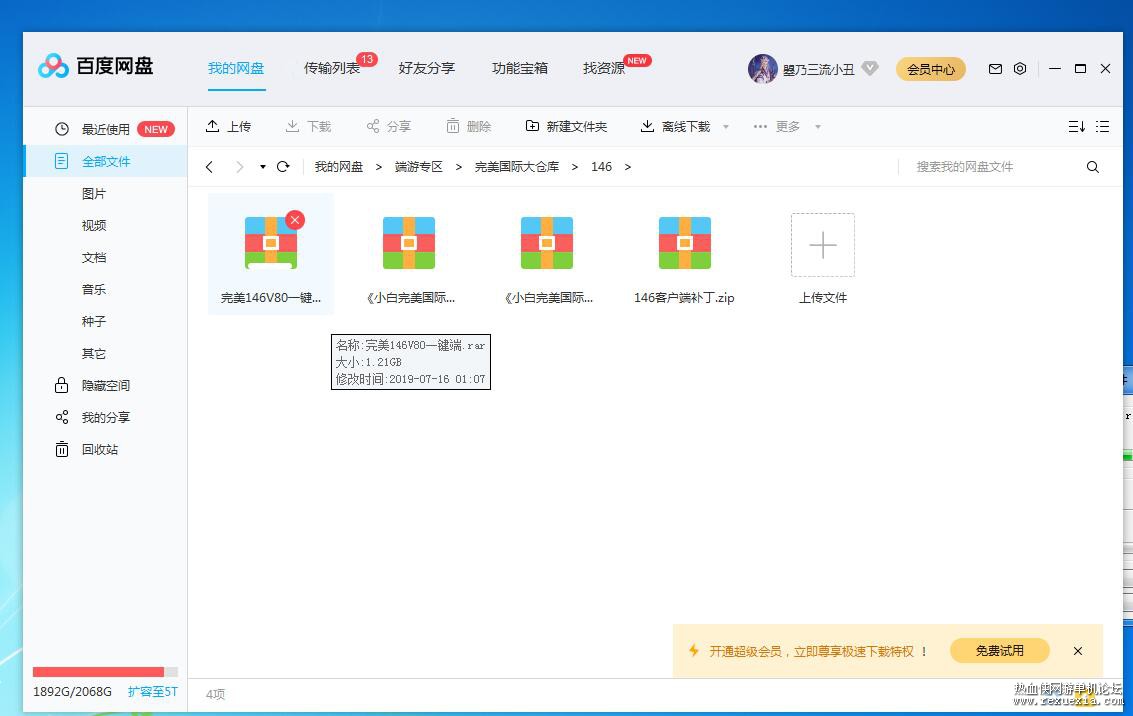
Task: Select 全部文件 in the sidebar
Action: click(105, 161)
